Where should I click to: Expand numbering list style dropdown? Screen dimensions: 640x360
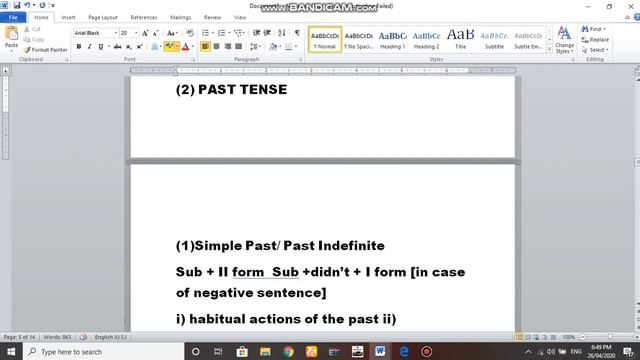(x=229, y=33)
